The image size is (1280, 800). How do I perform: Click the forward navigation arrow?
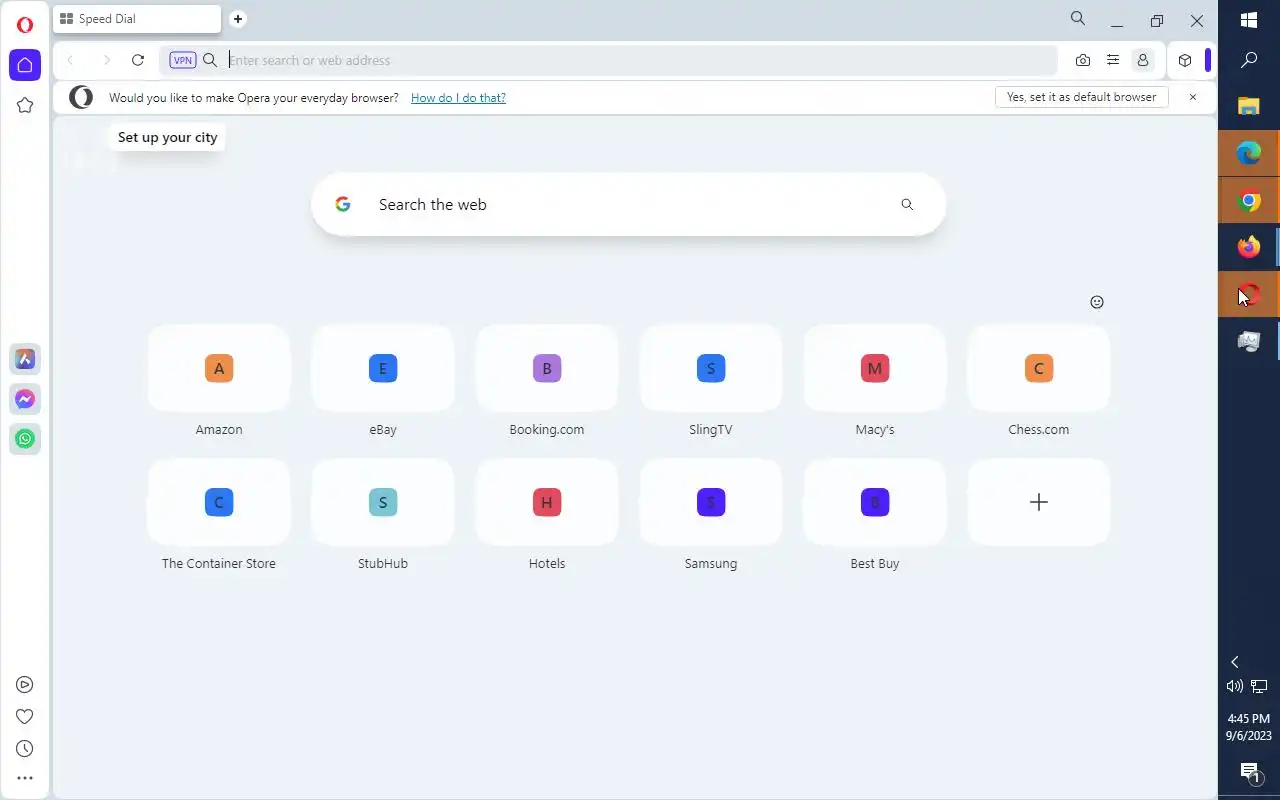(106, 60)
